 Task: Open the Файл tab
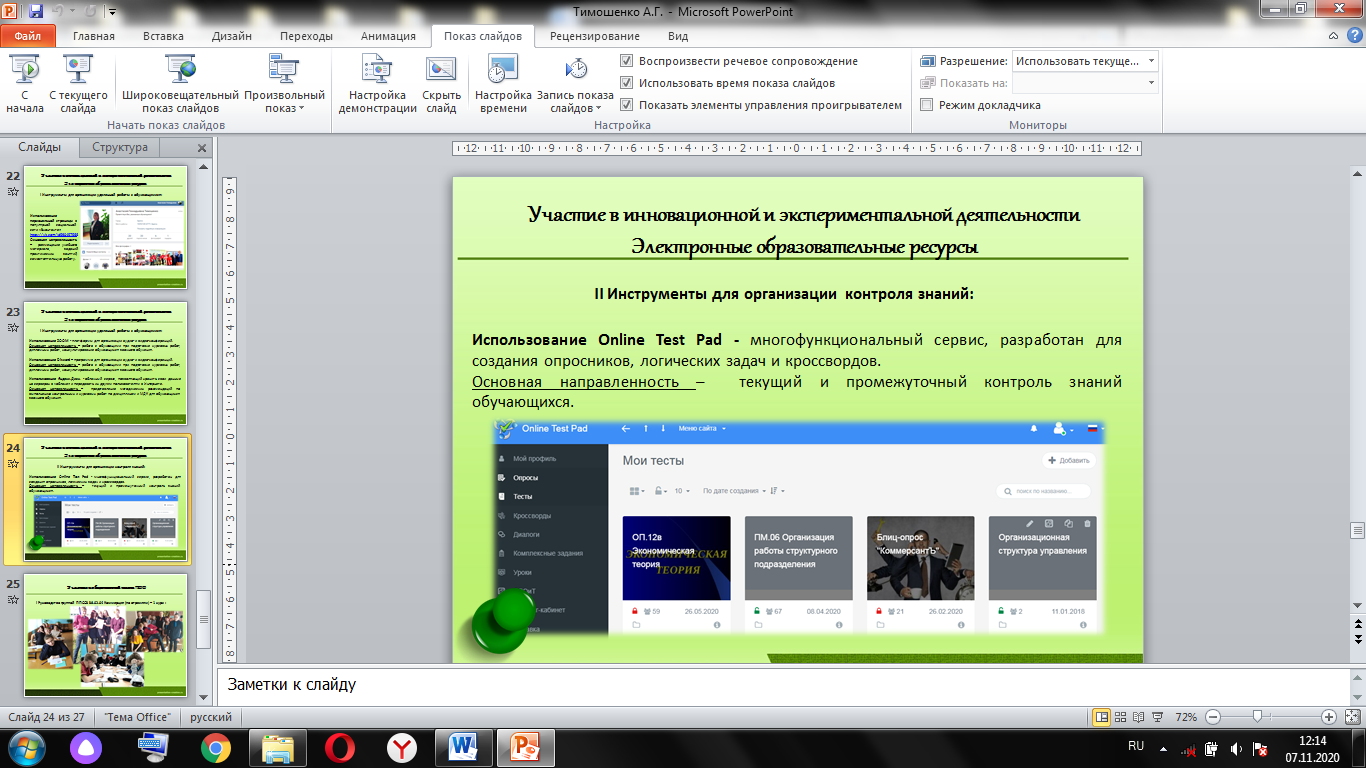click(x=28, y=36)
